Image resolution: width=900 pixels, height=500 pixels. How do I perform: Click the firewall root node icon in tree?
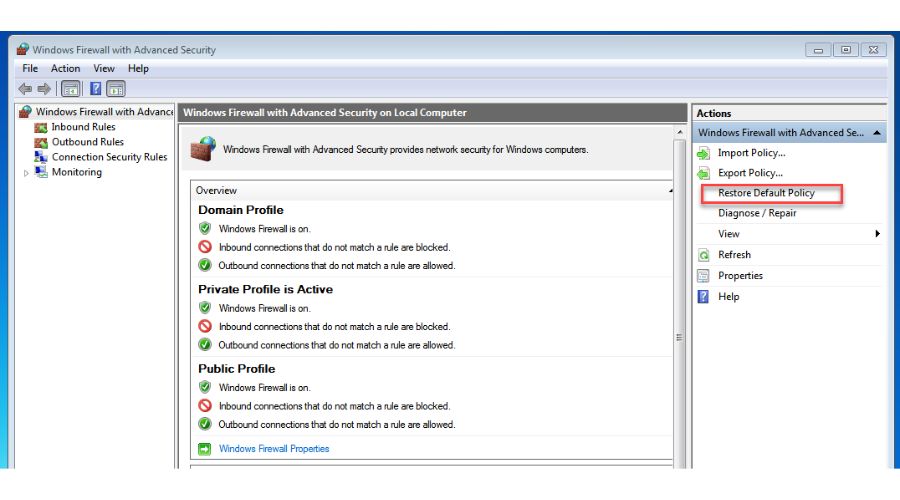[x=25, y=111]
